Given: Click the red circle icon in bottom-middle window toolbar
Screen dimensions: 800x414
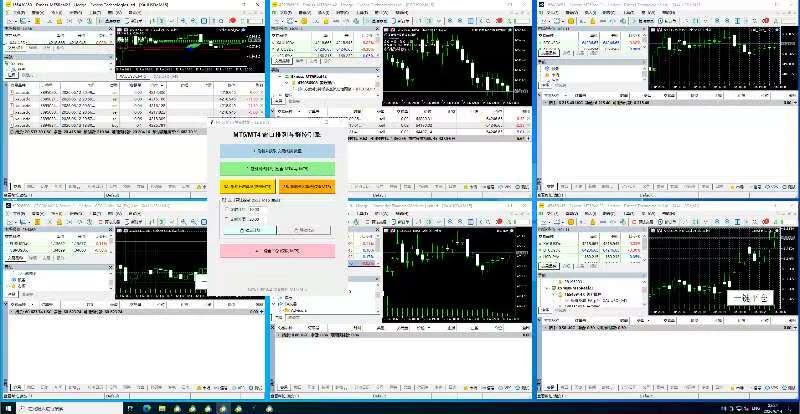Looking at the screenshot, I should pyautogui.click(x=499, y=222).
